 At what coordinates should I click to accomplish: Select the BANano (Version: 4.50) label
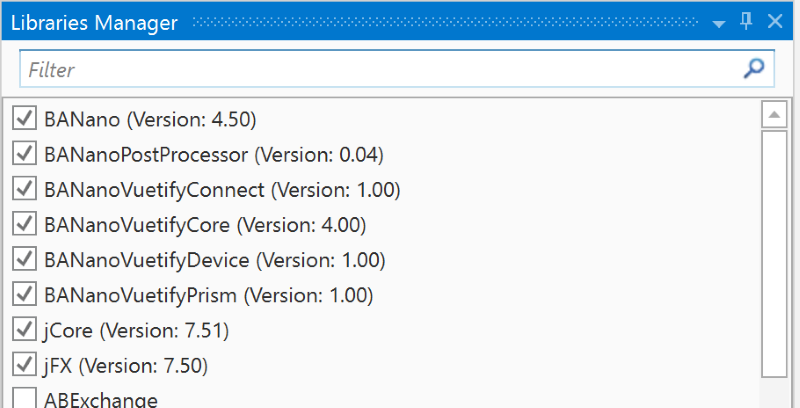(x=150, y=119)
